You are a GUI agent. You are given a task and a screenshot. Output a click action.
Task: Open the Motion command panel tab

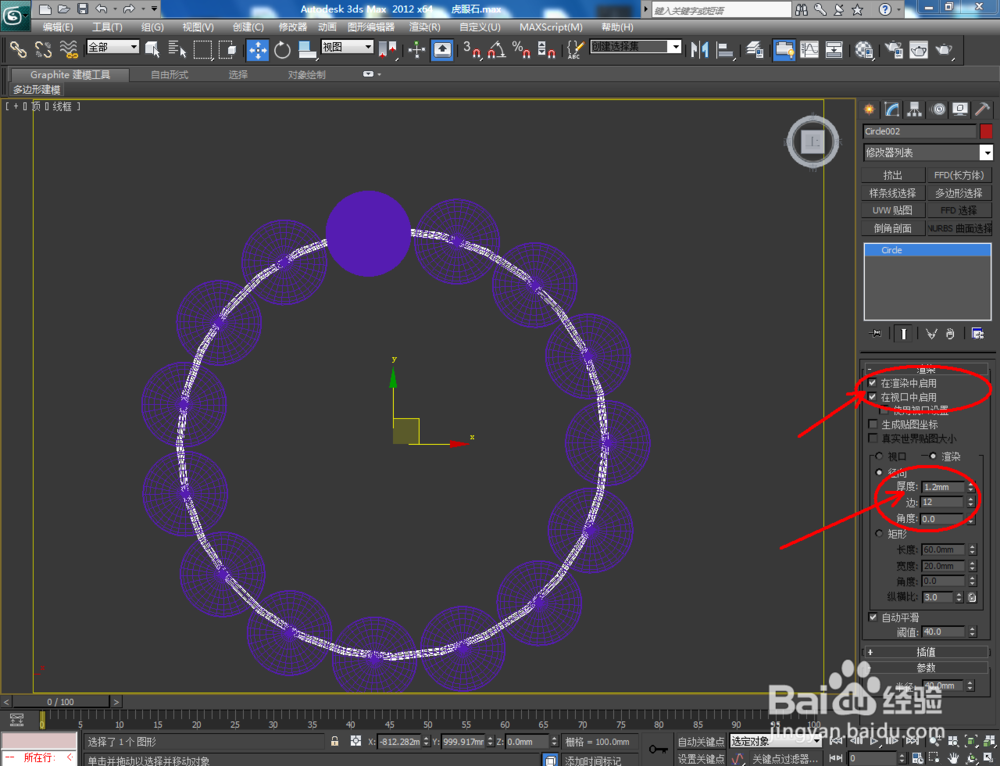click(938, 110)
